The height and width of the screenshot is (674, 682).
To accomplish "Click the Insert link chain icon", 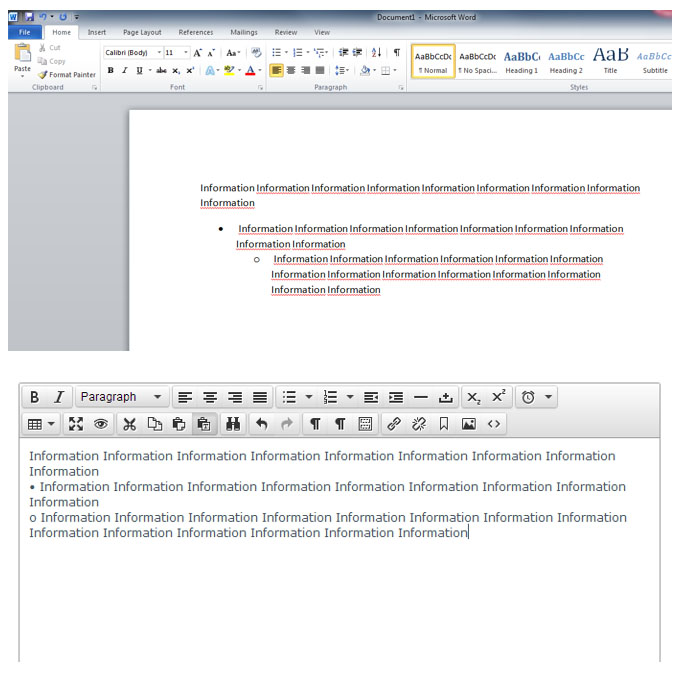I will tap(394, 424).
